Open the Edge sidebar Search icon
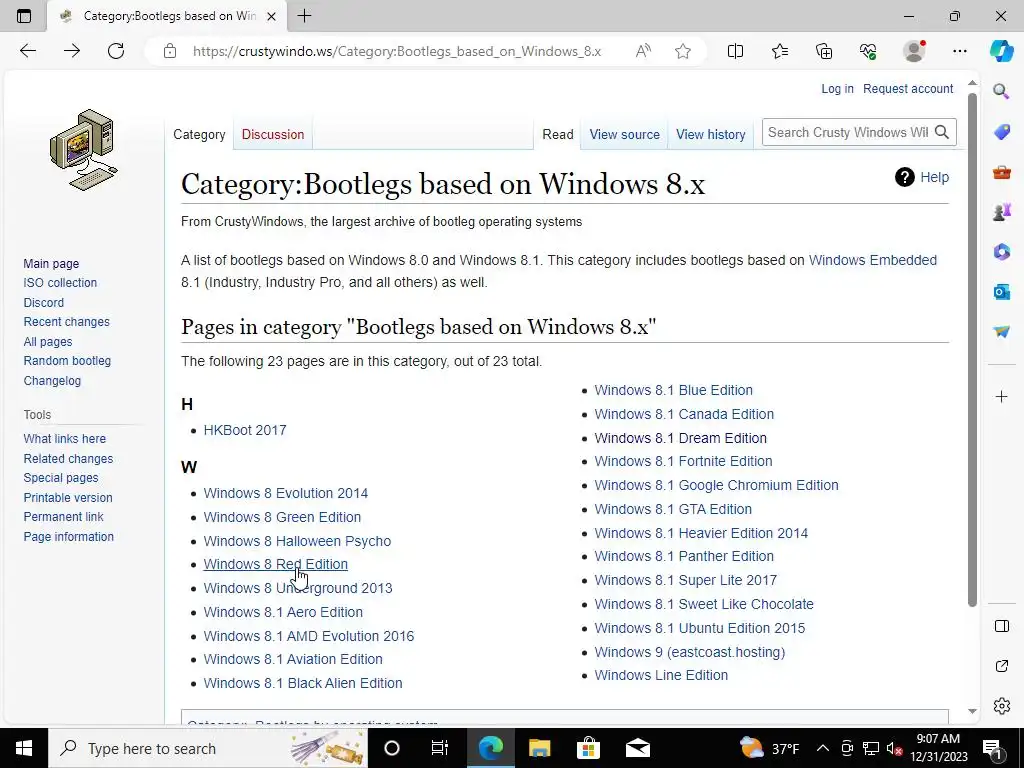Screen dimensions: 1024x768 1001,91
